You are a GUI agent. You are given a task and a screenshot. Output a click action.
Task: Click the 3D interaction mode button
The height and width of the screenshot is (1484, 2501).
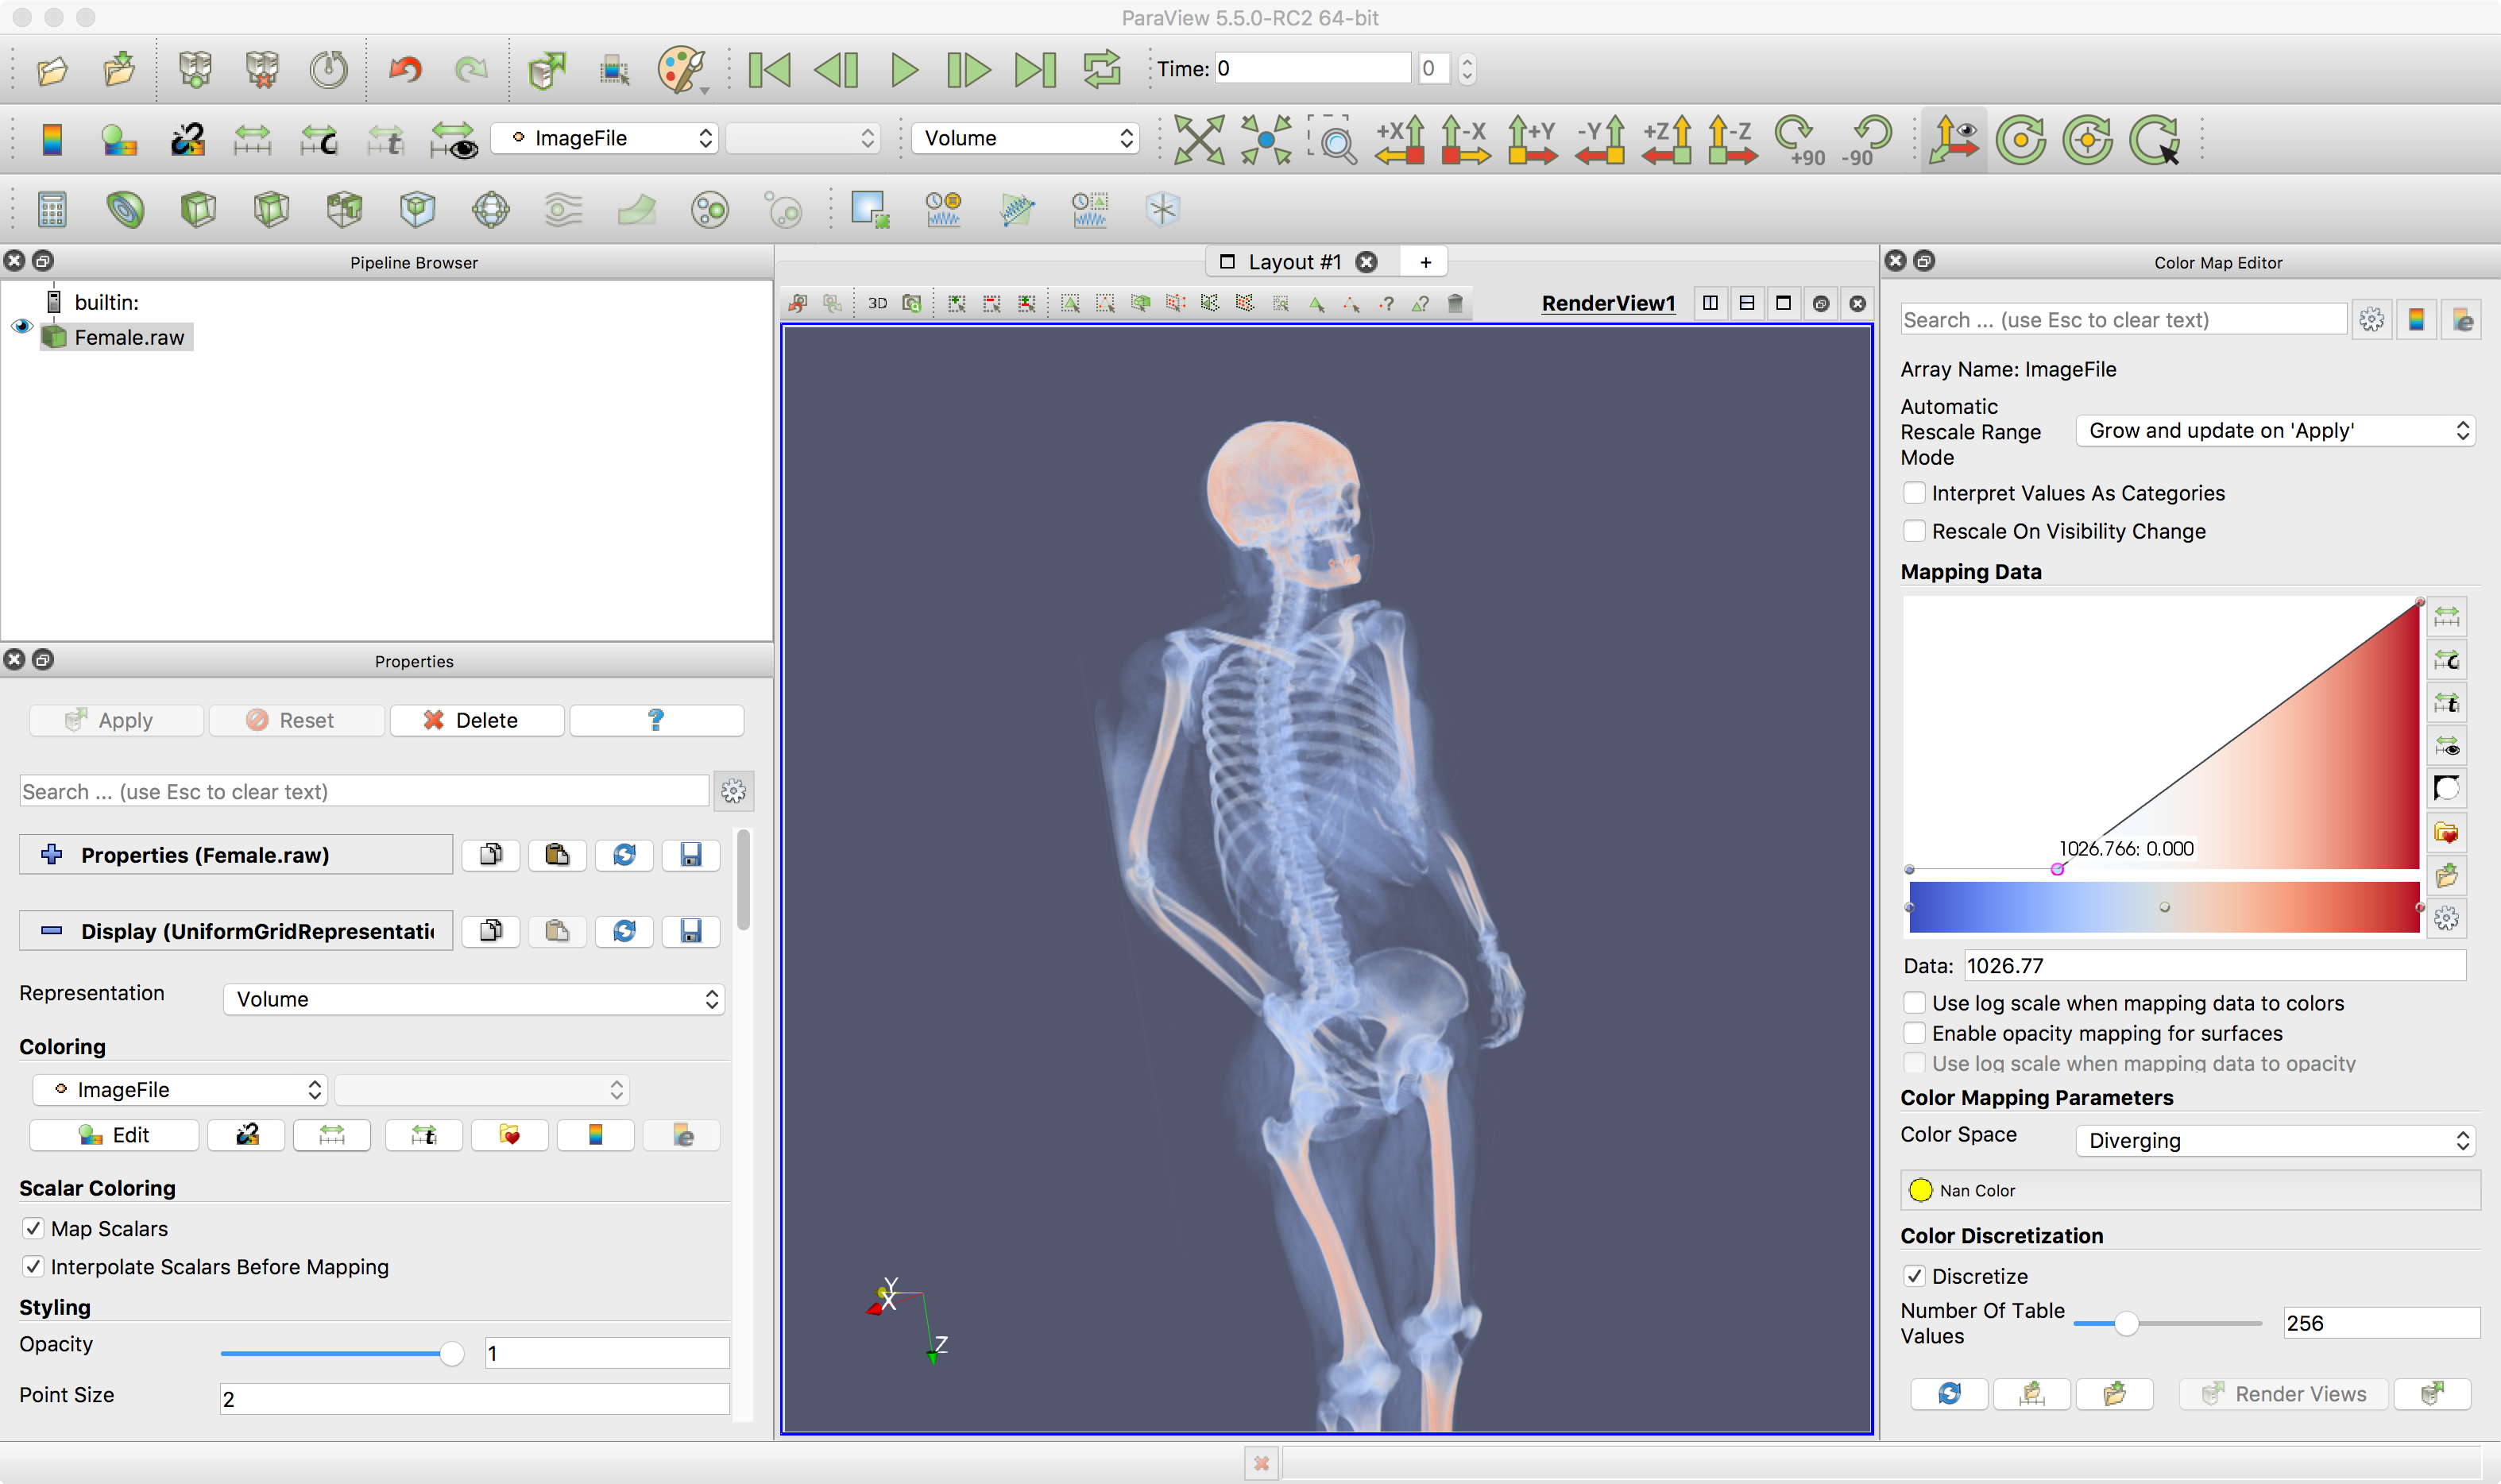[x=877, y=303]
